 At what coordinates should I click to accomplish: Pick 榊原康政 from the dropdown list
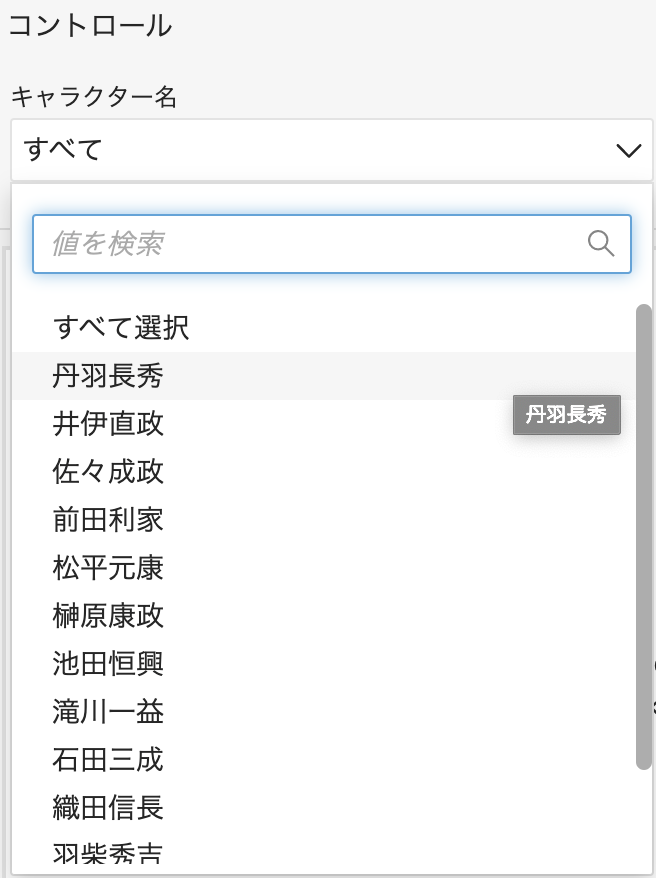coord(324,616)
